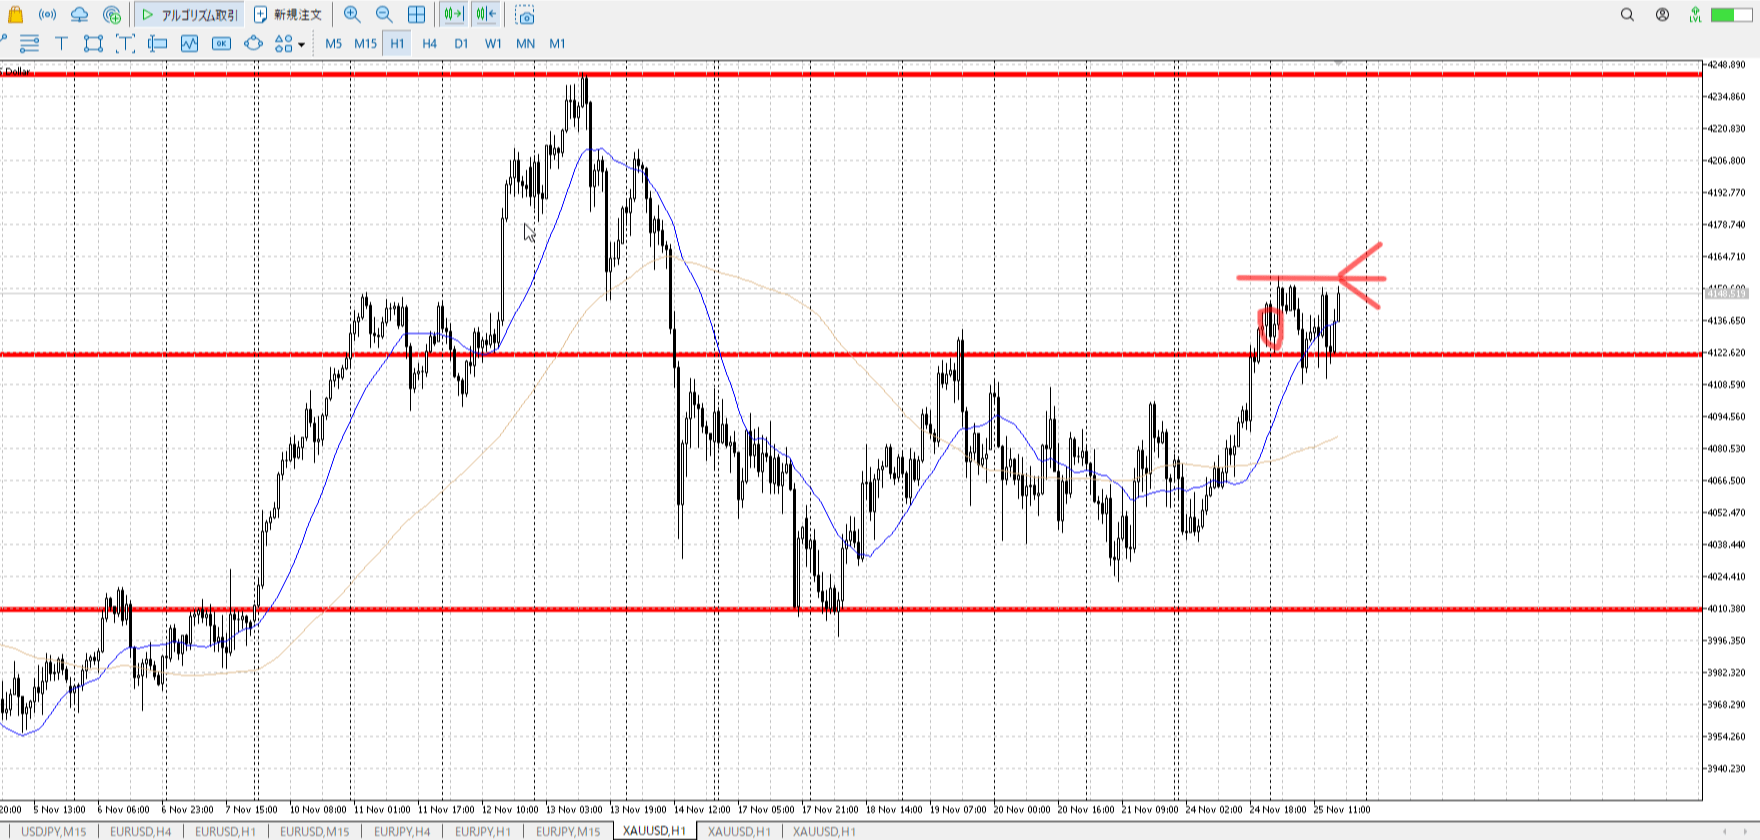This screenshot has height=840, width=1760.
Task: Switch timeframe to H4
Action: [429, 43]
